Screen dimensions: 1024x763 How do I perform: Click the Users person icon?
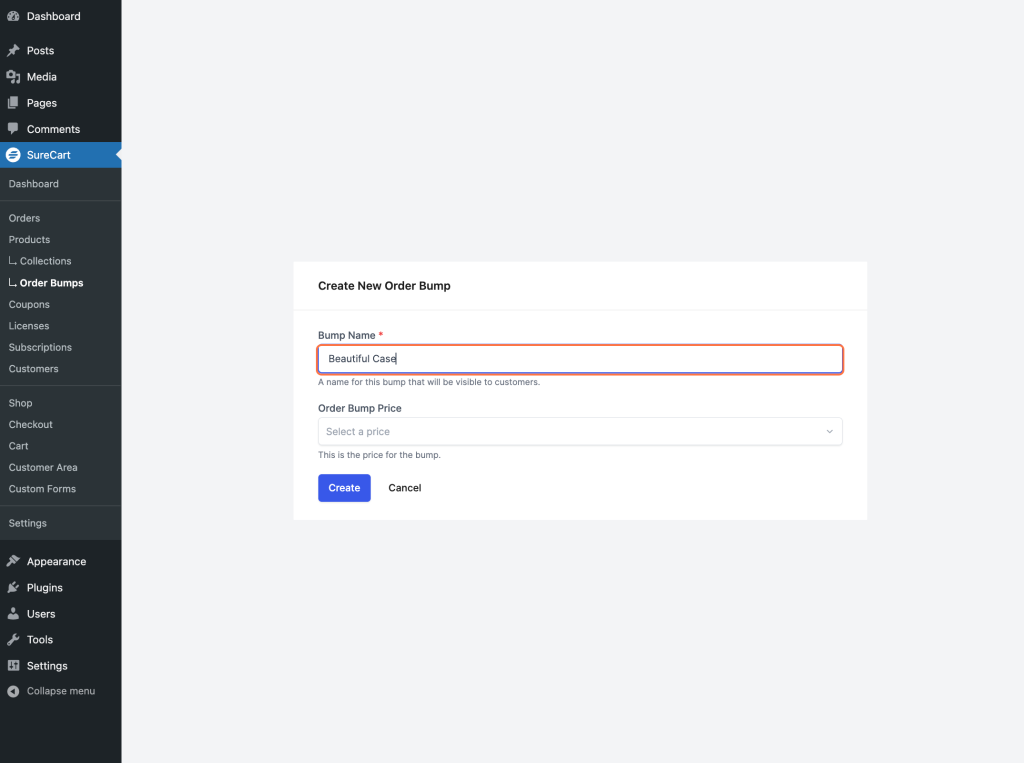point(13,614)
